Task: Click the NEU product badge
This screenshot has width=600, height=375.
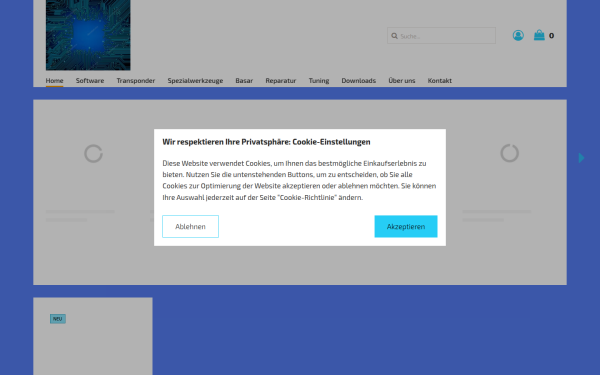Action: point(58,319)
